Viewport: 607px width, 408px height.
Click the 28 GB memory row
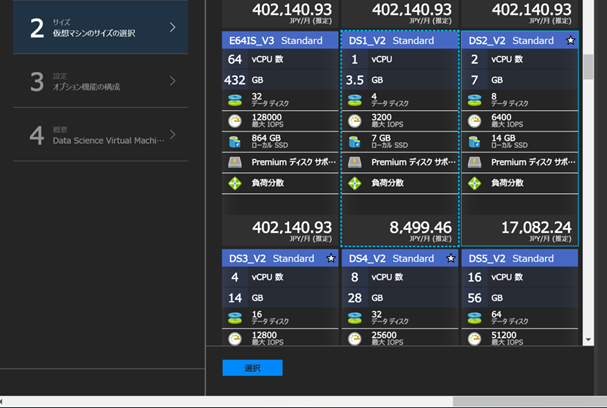pos(400,298)
